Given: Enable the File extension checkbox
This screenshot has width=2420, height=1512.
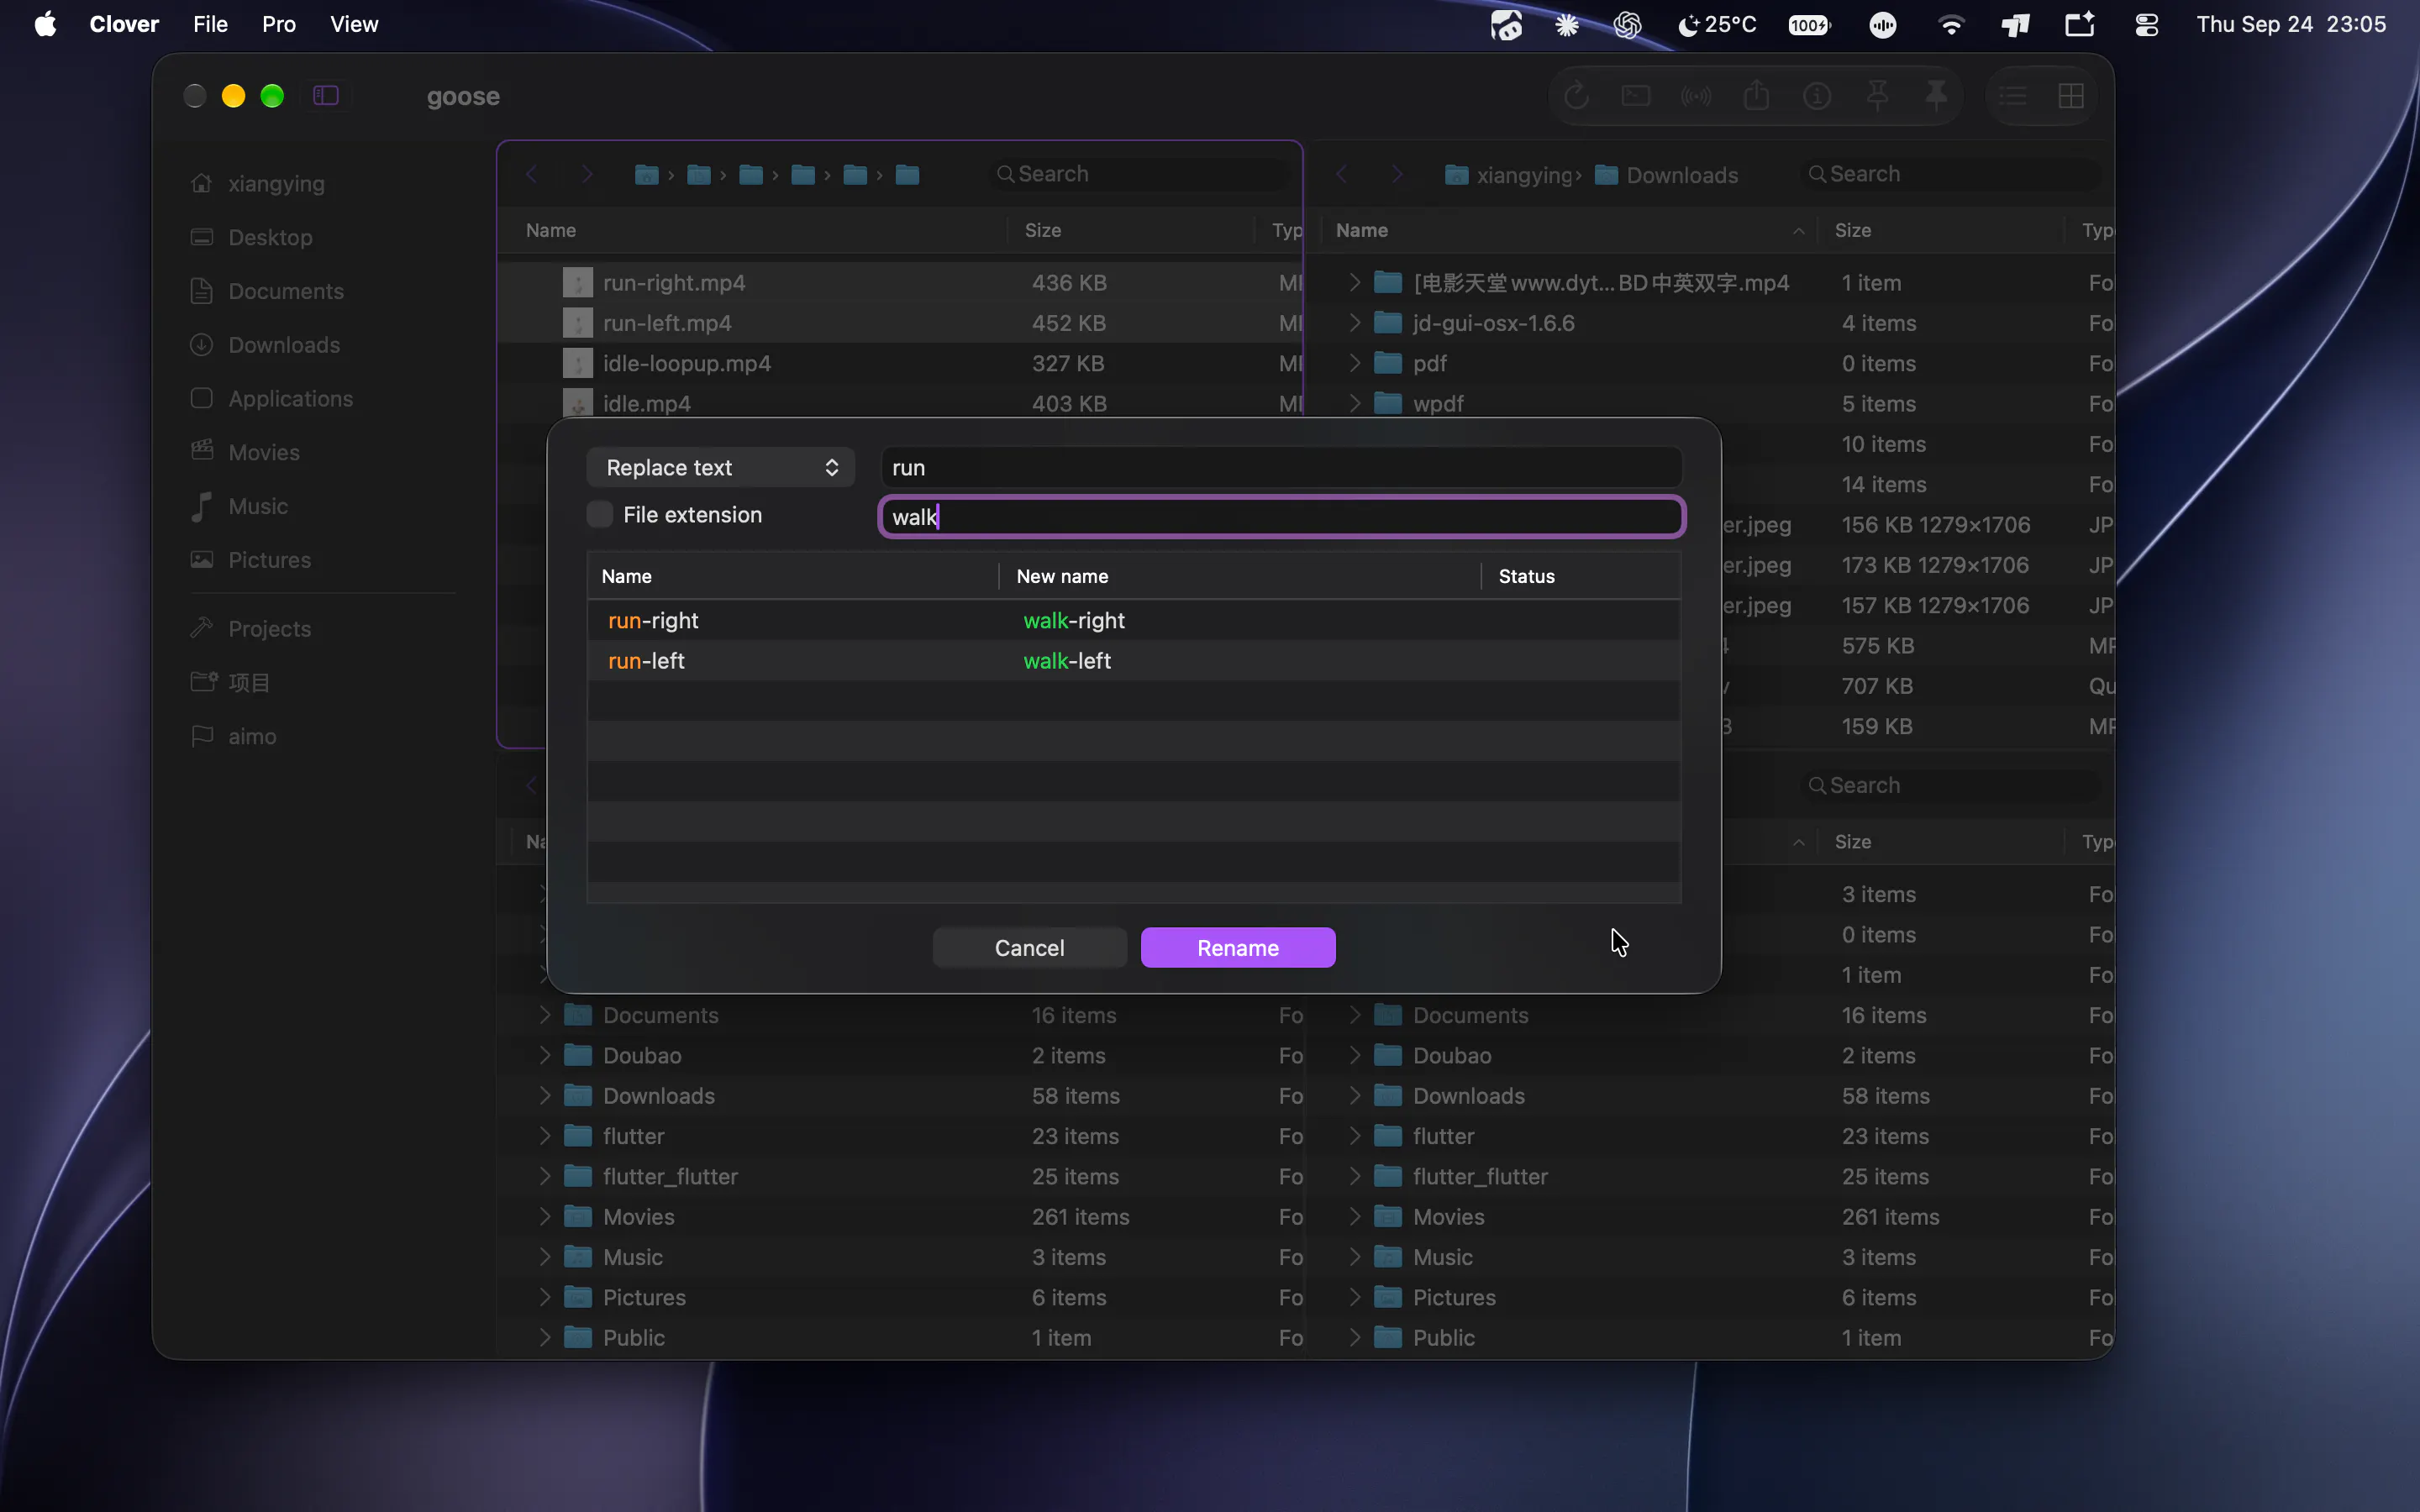Looking at the screenshot, I should coord(599,515).
